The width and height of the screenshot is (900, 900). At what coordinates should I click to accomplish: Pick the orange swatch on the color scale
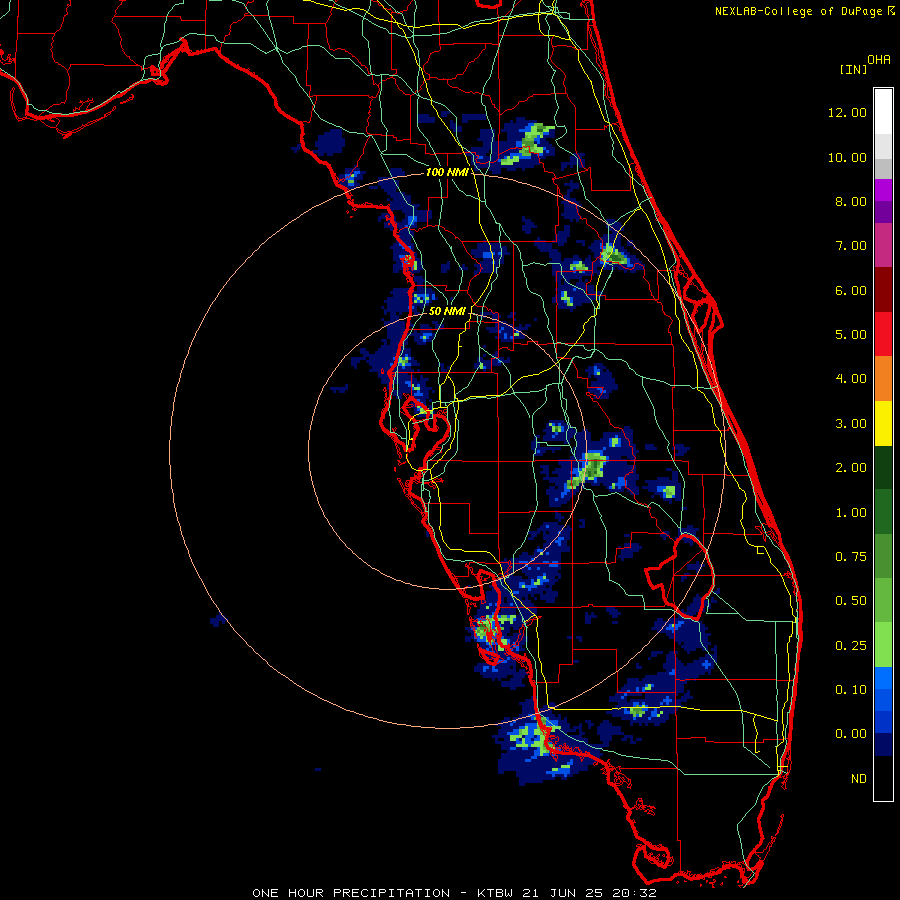click(883, 378)
